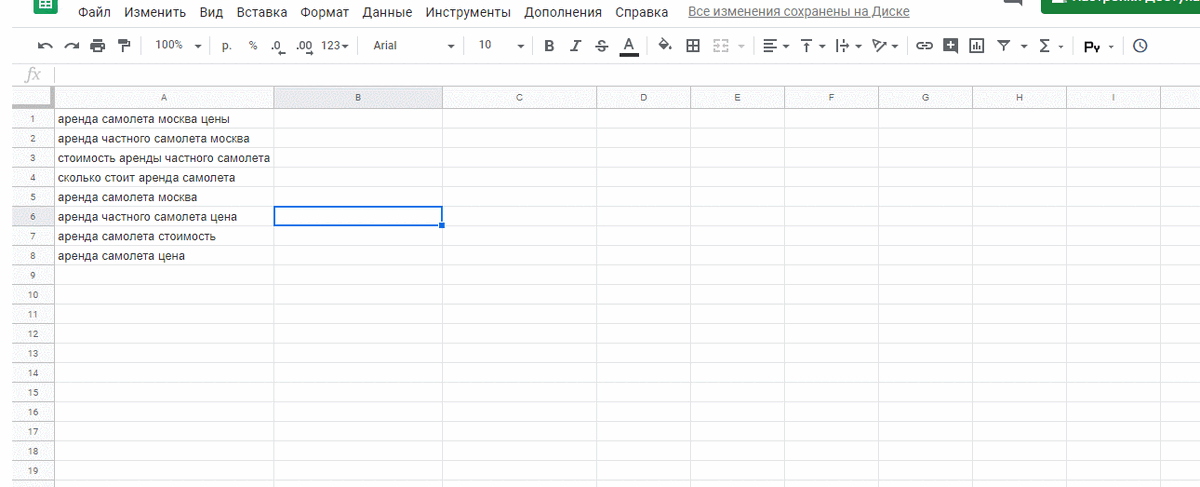The image size is (1200, 487).
Task: Open the input tools Ру language selector
Action: [x=1099, y=46]
